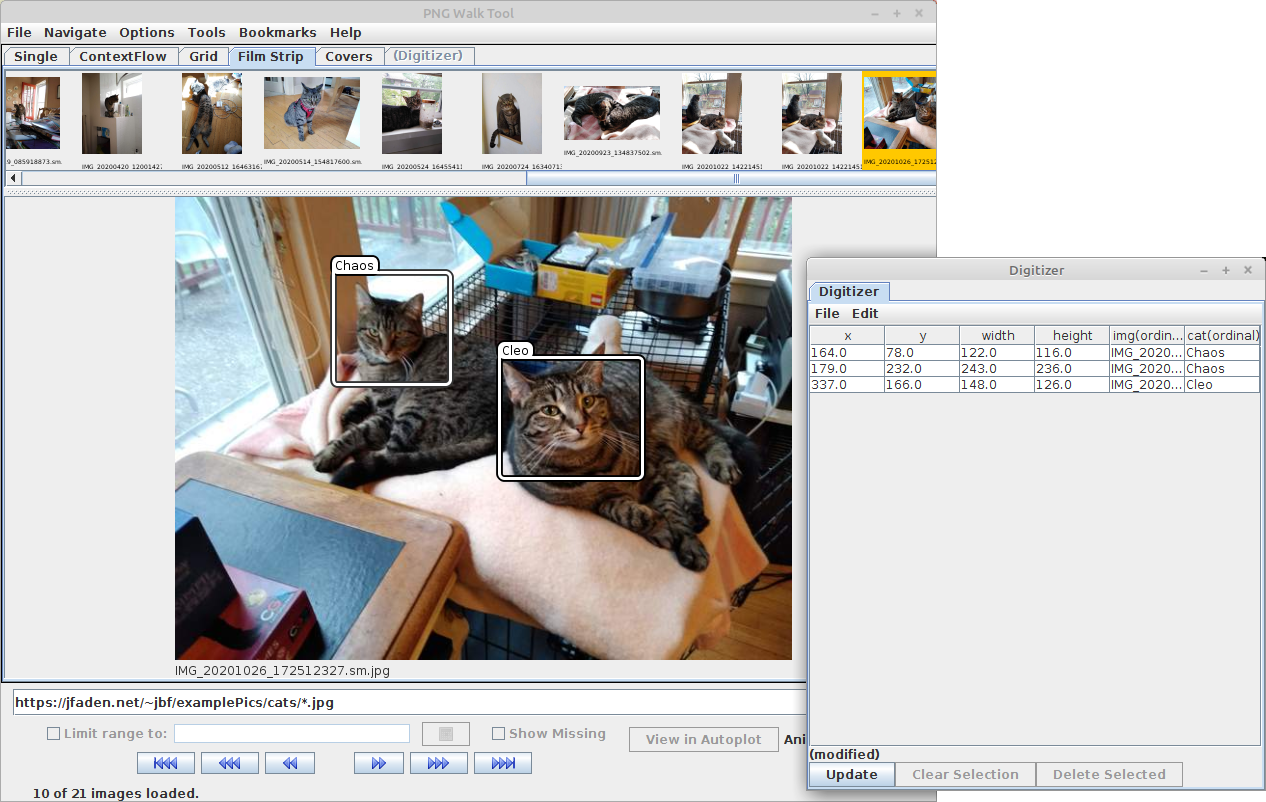Image resolution: width=1266 pixels, height=802 pixels.
Task: Select the table cell with x value 164.0
Action: [847, 353]
